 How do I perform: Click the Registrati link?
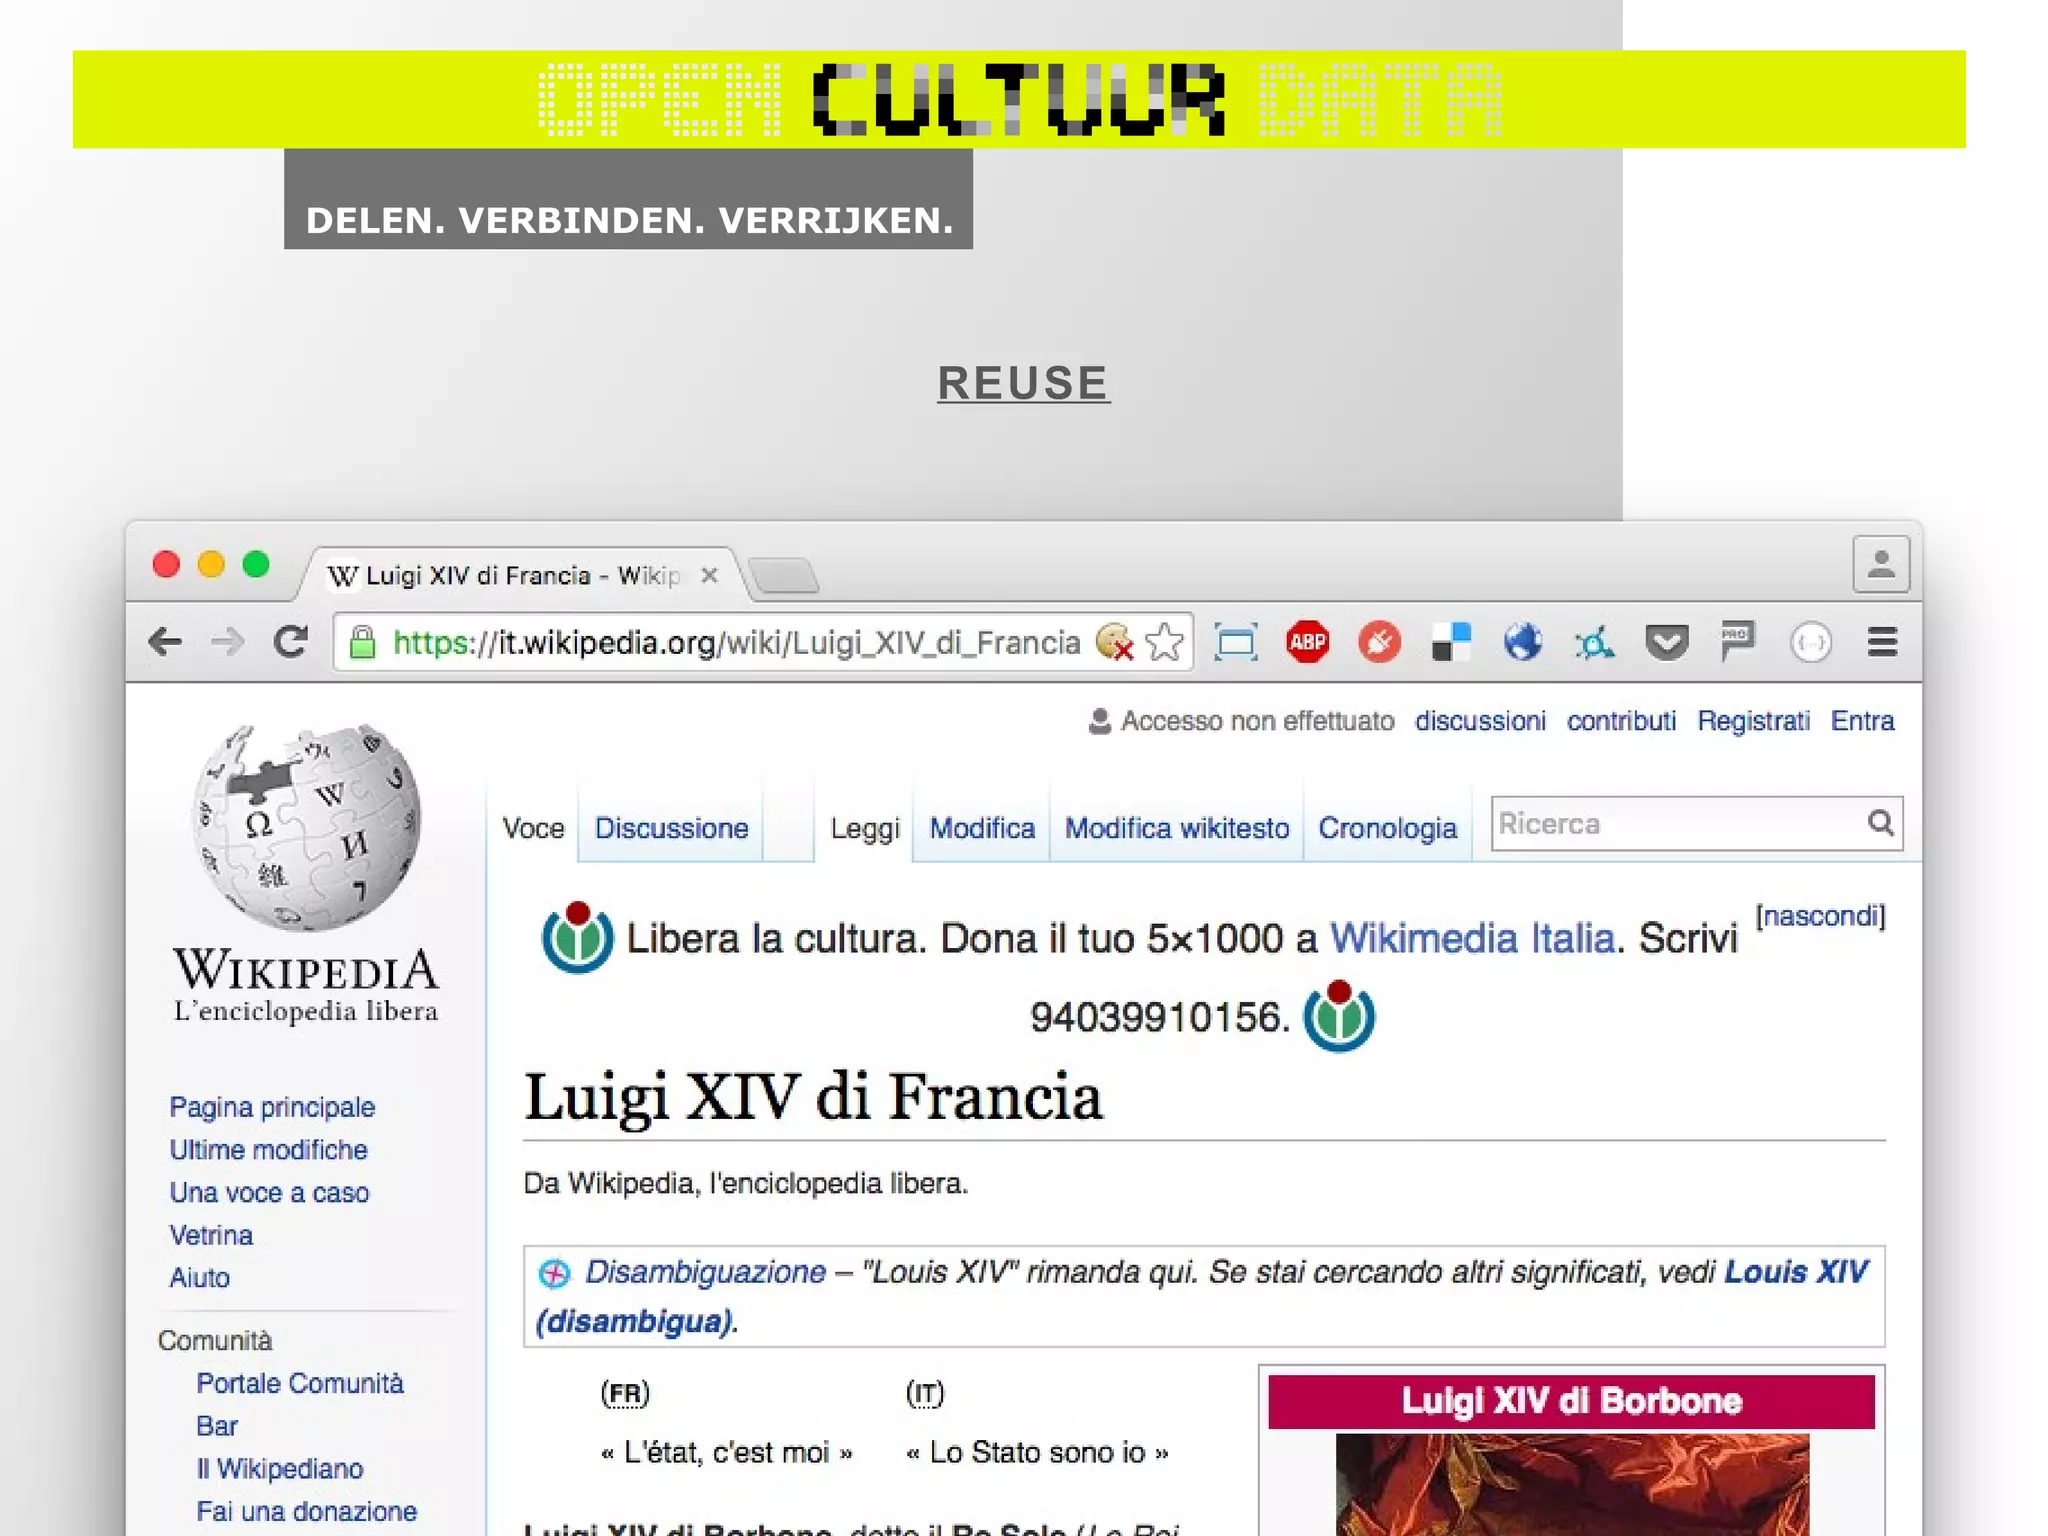[1753, 721]
